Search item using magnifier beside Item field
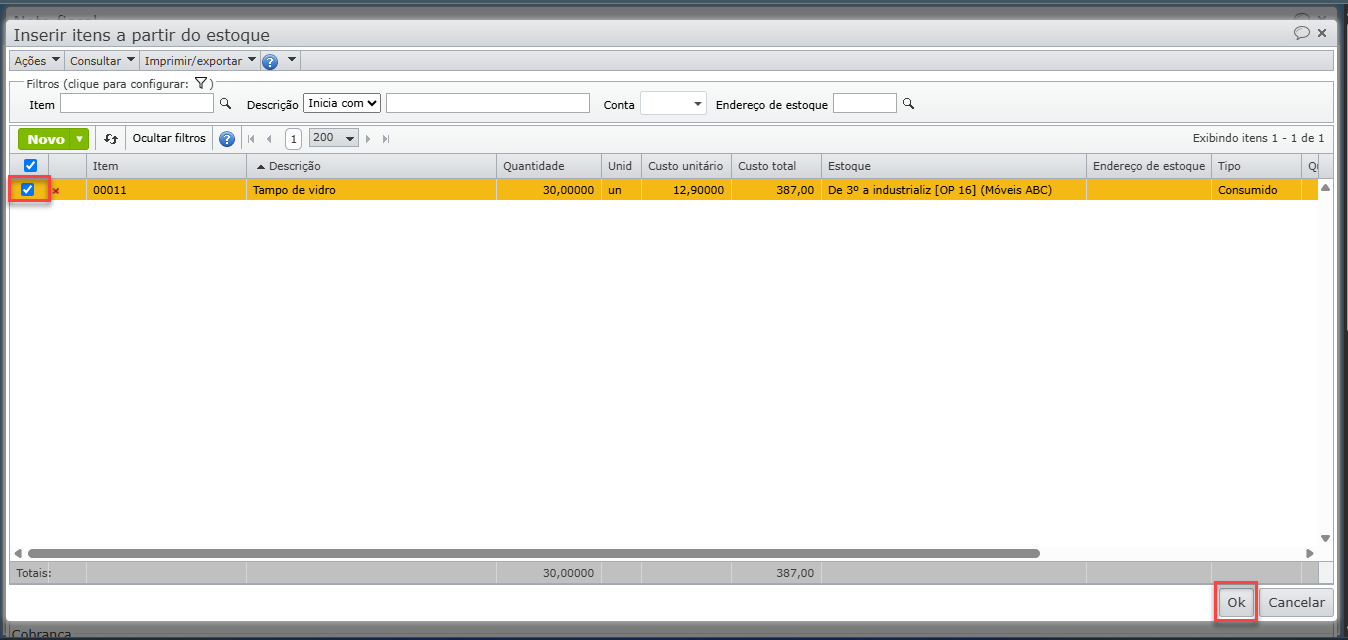This screenshot has height=640, width=1348. pos(225,103)
